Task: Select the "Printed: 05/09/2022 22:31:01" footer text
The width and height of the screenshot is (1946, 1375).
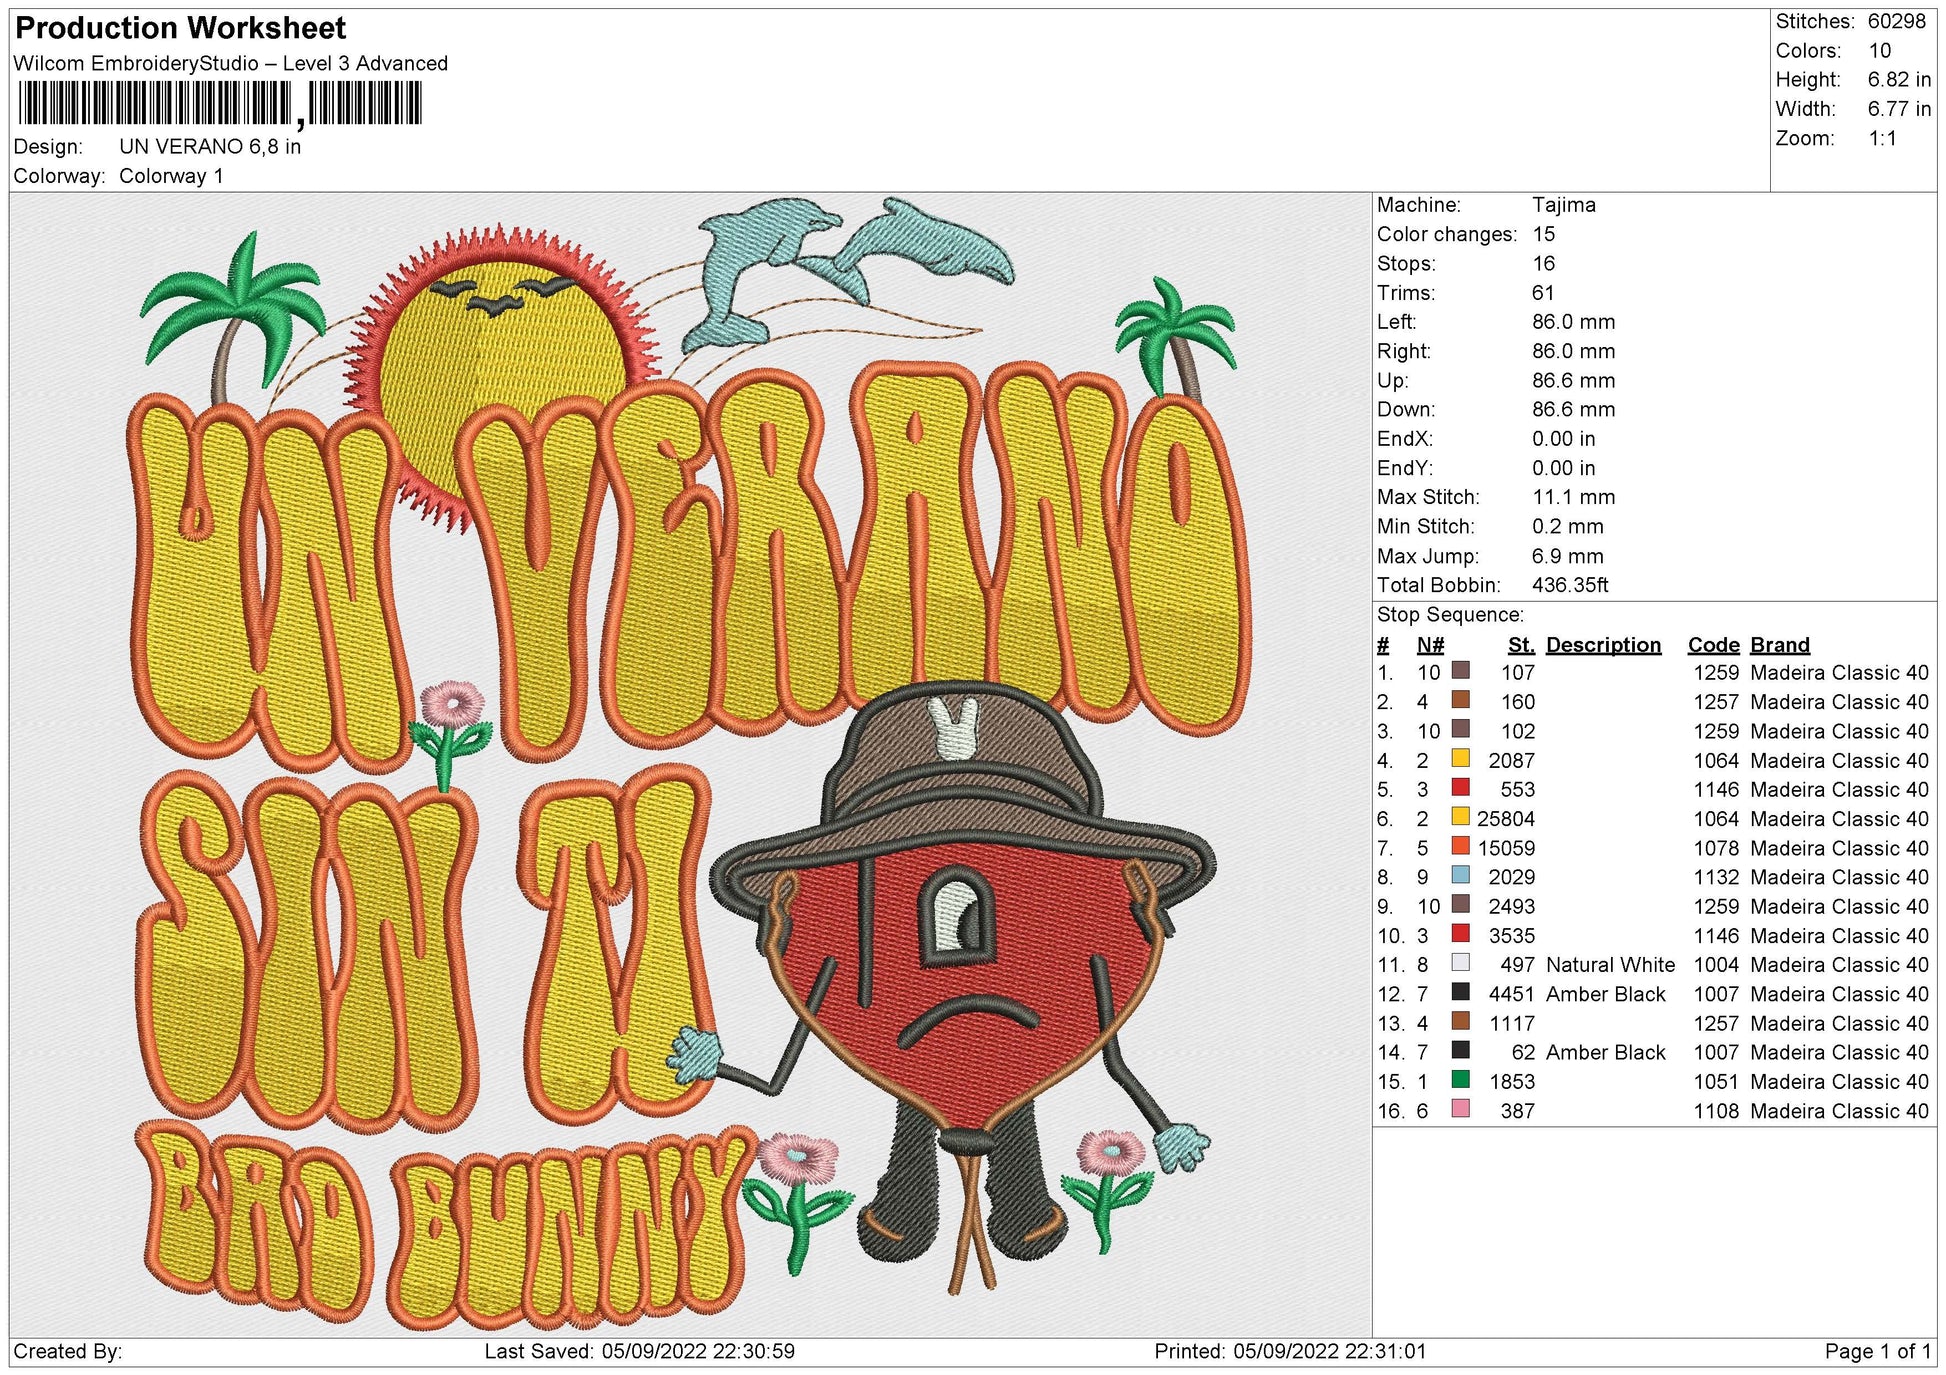Action: coord(1290,1351)
